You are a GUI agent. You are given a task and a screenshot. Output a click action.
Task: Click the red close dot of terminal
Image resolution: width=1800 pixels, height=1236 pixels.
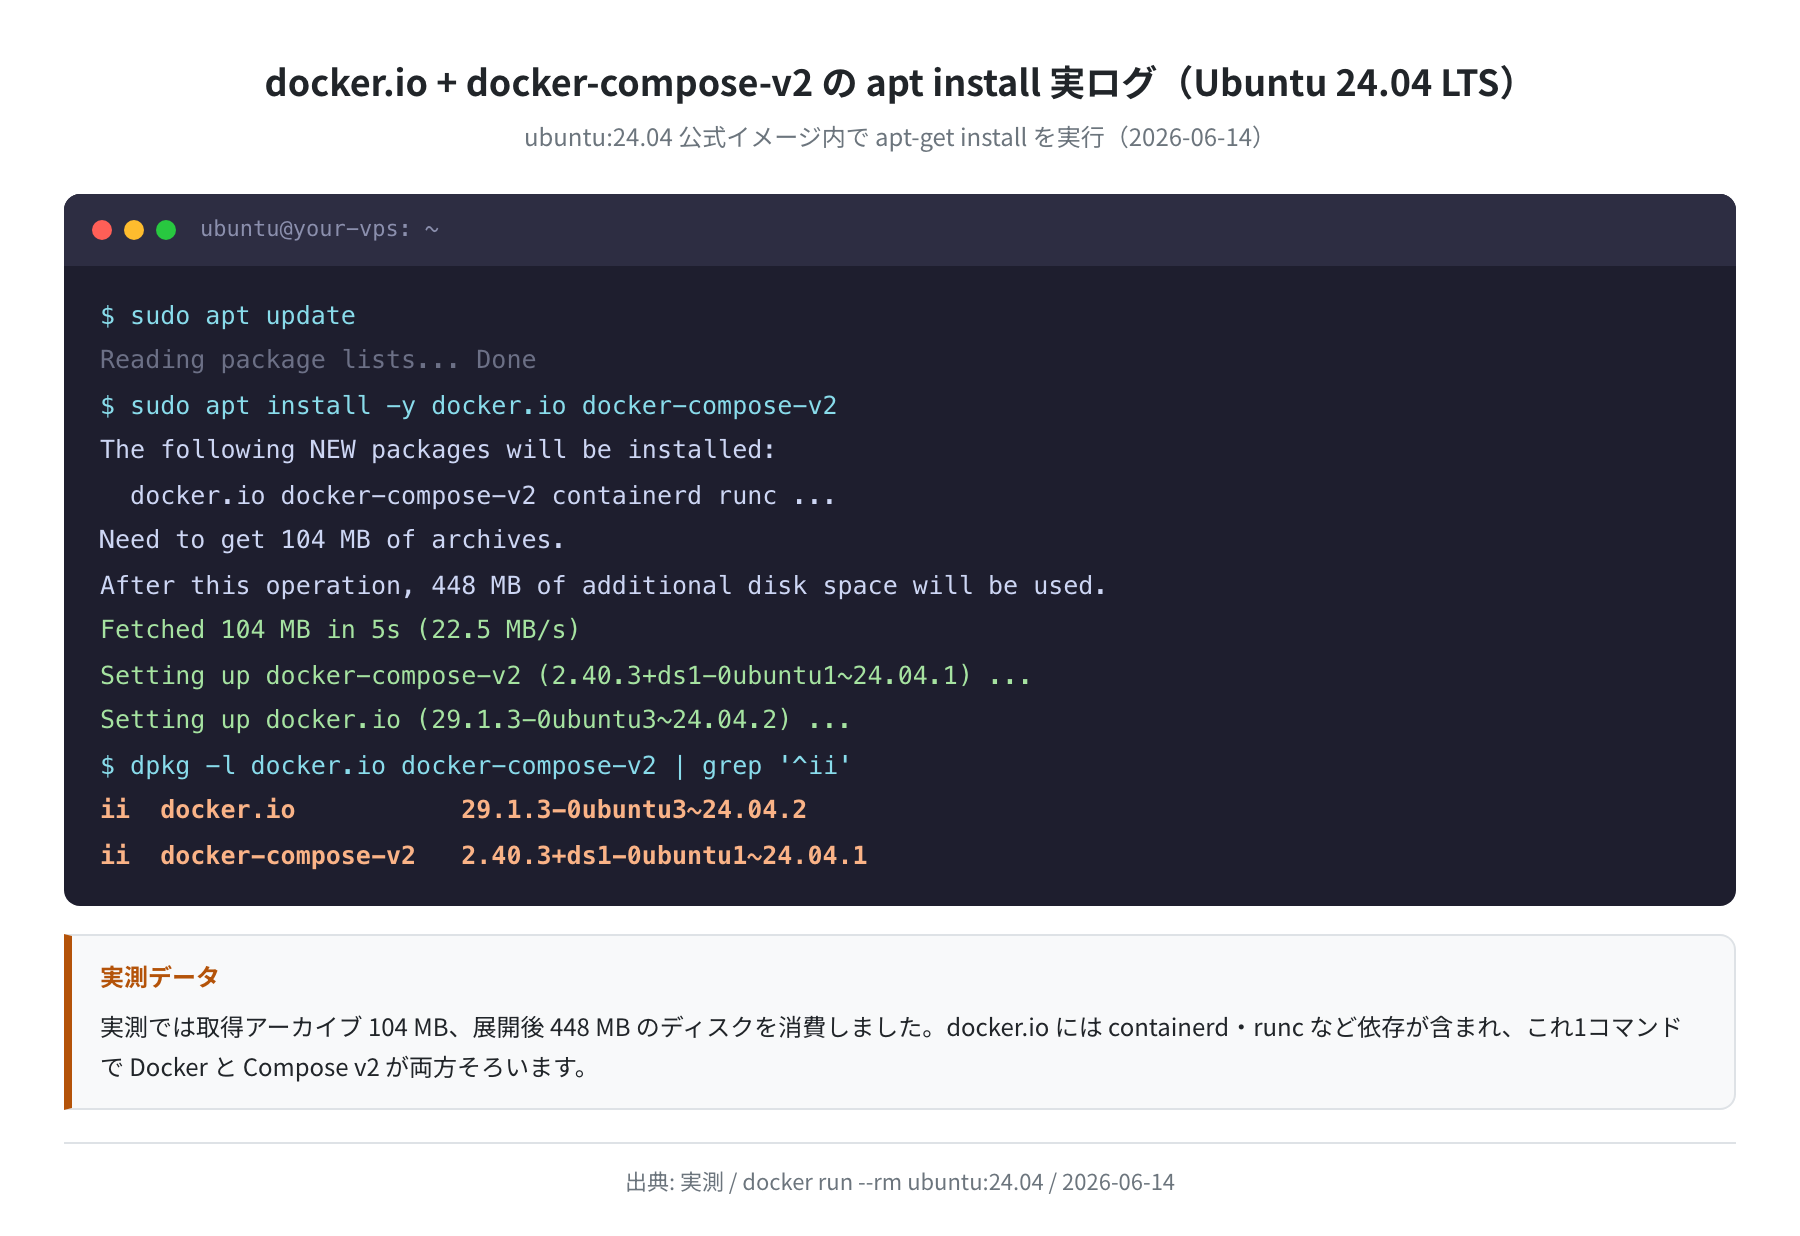pos(102,230)
